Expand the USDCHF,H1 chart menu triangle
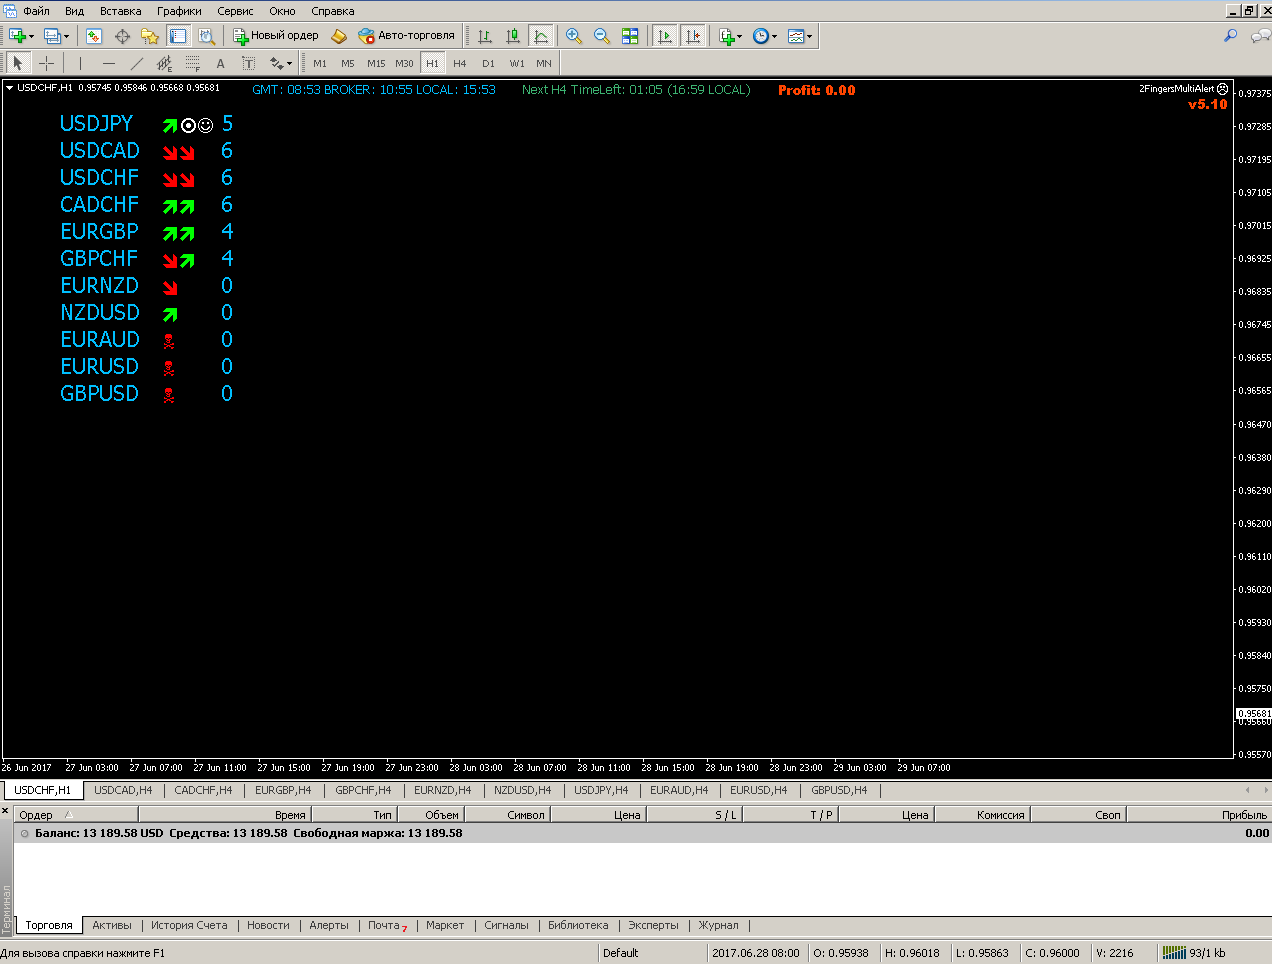 click(9, 88)
